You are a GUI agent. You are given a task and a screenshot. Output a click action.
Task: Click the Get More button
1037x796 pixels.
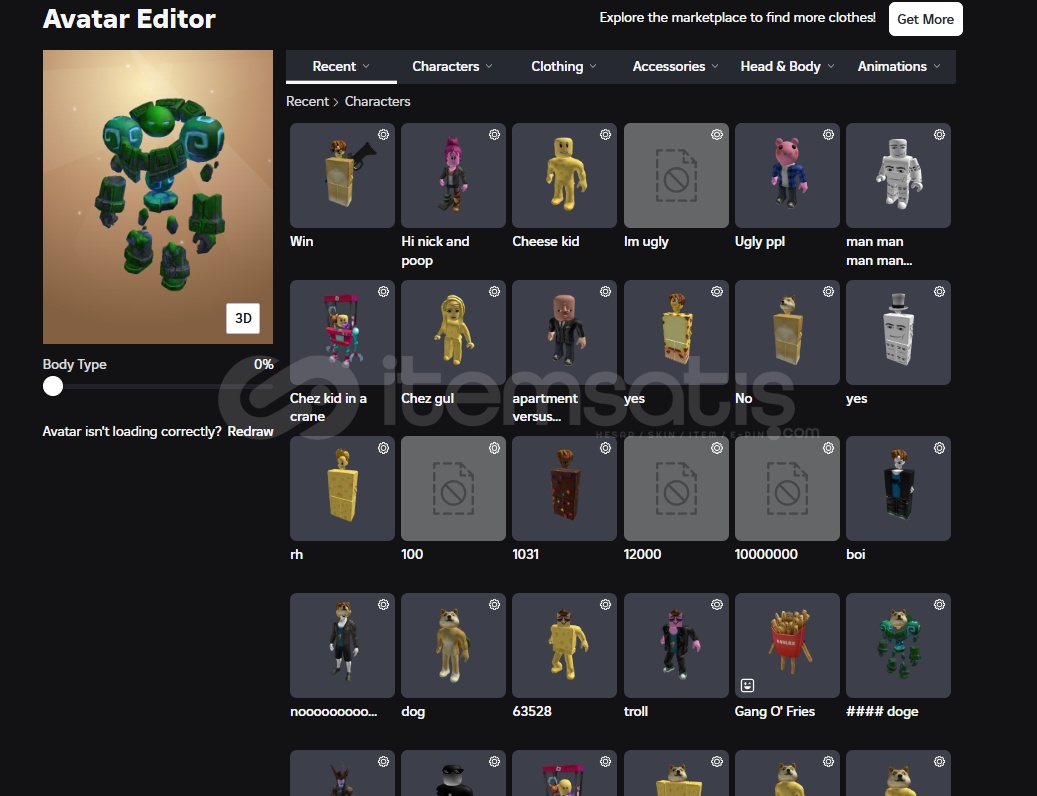click(925, 19)
